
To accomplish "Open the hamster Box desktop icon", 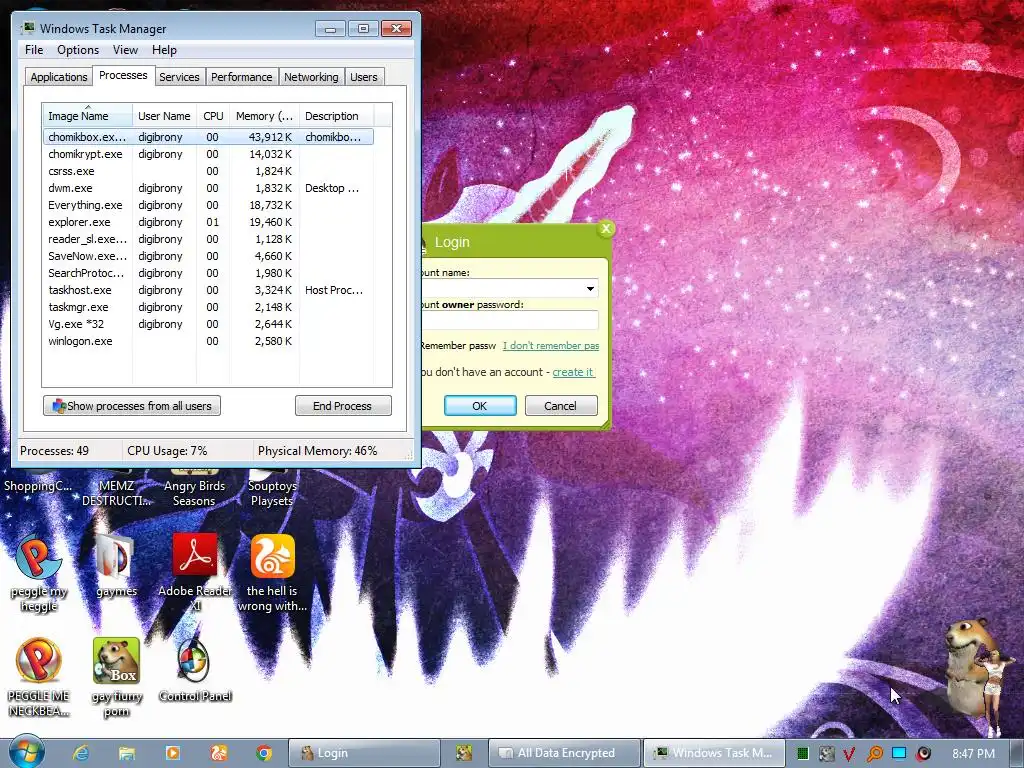I will (x=116, y=677).
